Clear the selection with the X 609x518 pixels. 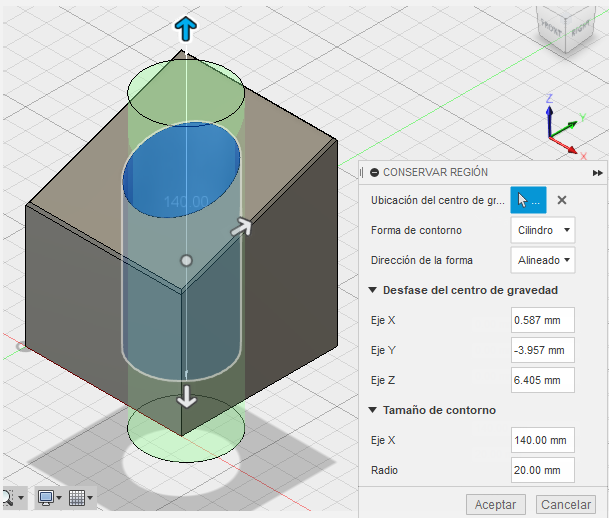562,200
